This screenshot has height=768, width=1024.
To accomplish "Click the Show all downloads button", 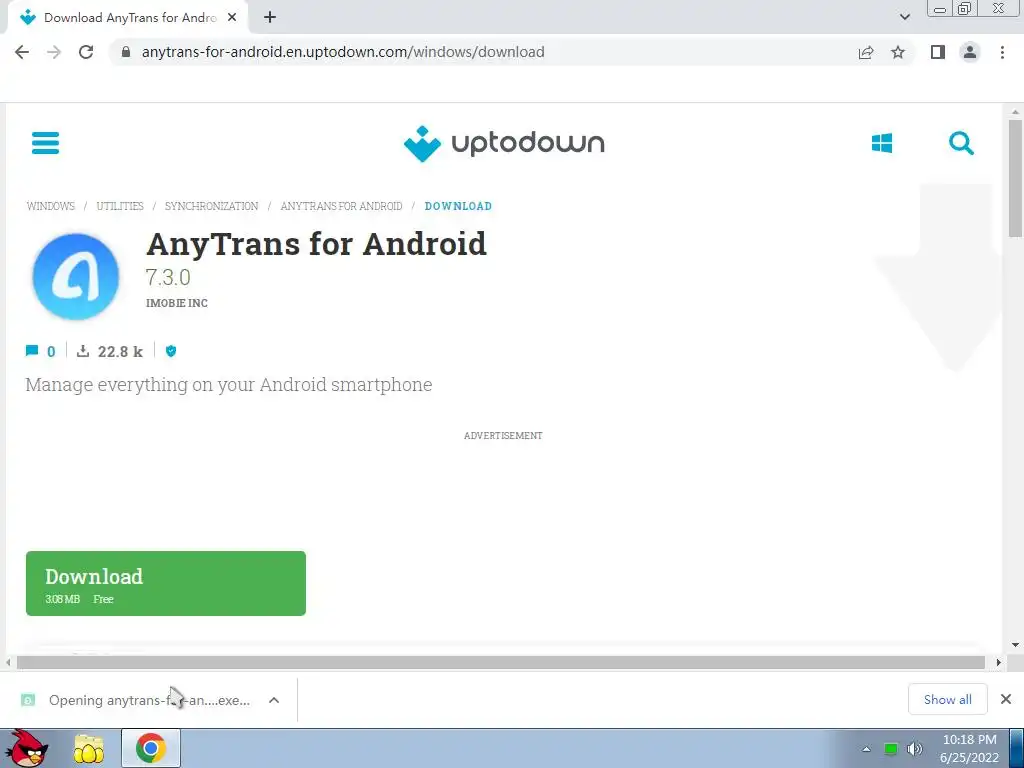I will [948, 699].
